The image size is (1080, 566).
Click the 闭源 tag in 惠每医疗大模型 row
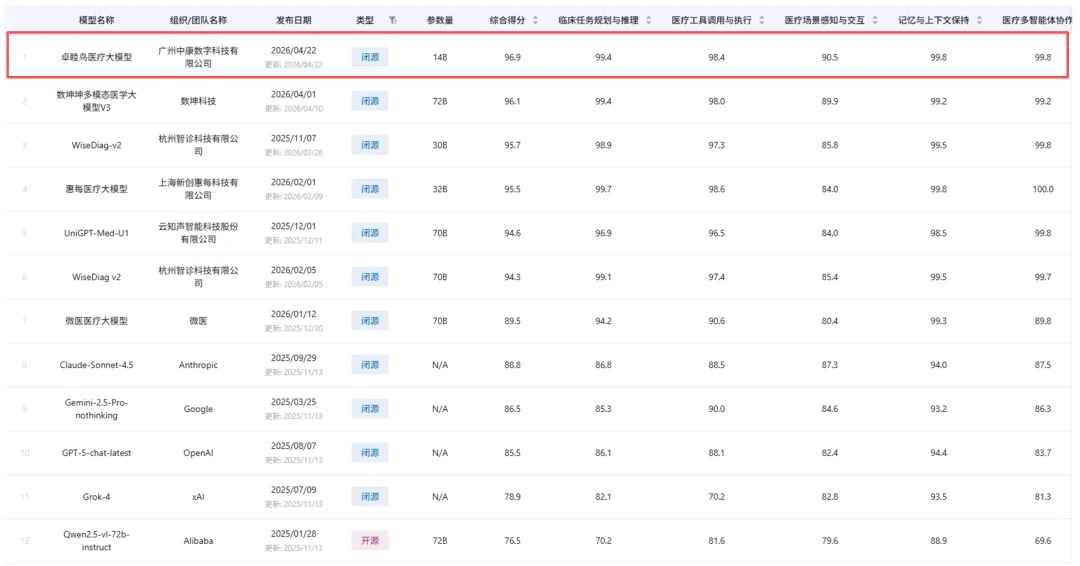click(370, 189)
